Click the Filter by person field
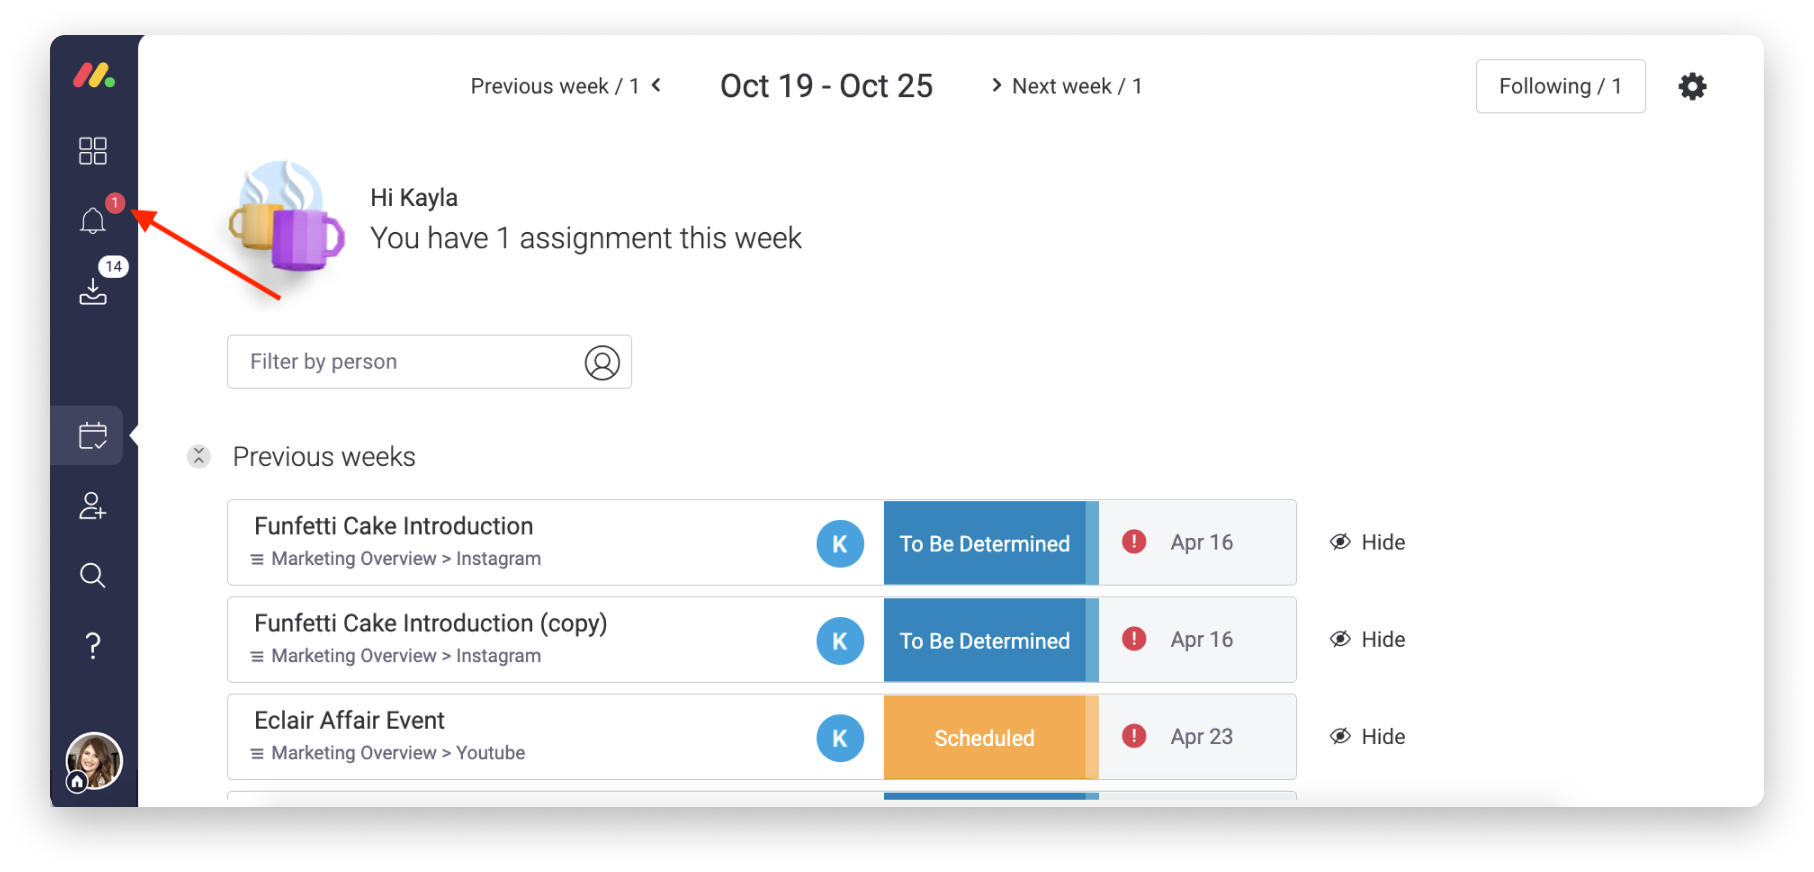Screen dimensions: 1814x872 point(429,361)
